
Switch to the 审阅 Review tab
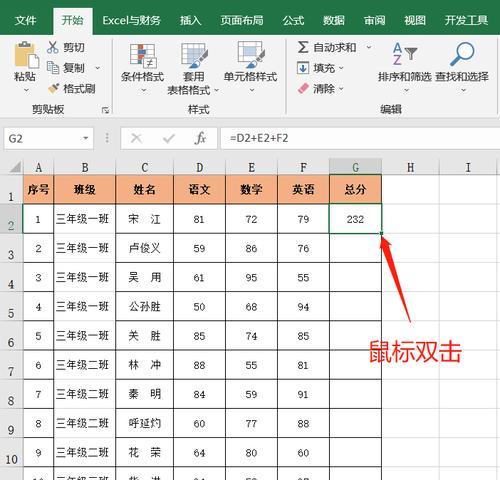pos(374,21)
